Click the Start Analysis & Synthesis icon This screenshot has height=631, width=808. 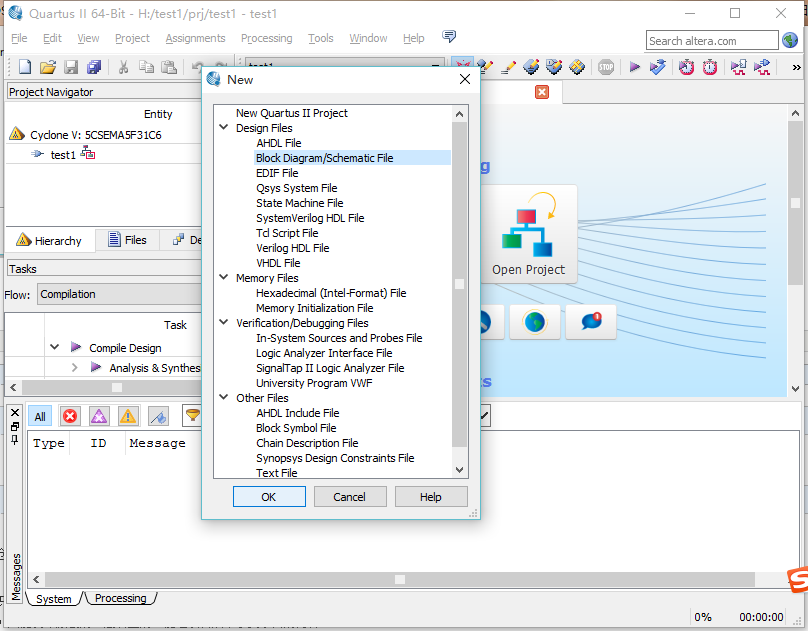point(658,67)
